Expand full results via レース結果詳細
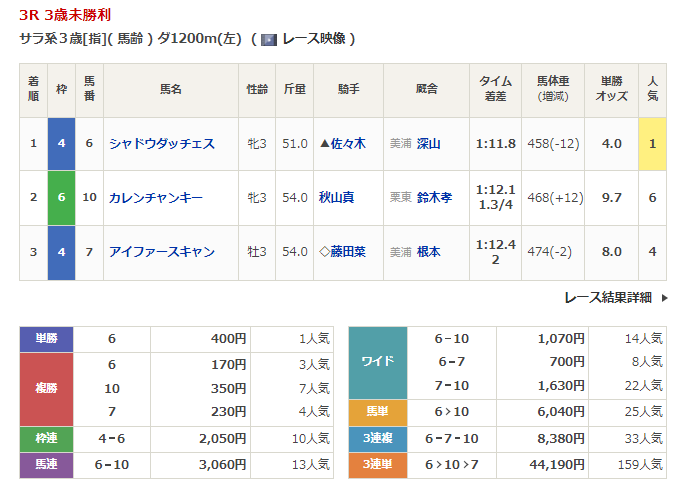 (607, 297)
